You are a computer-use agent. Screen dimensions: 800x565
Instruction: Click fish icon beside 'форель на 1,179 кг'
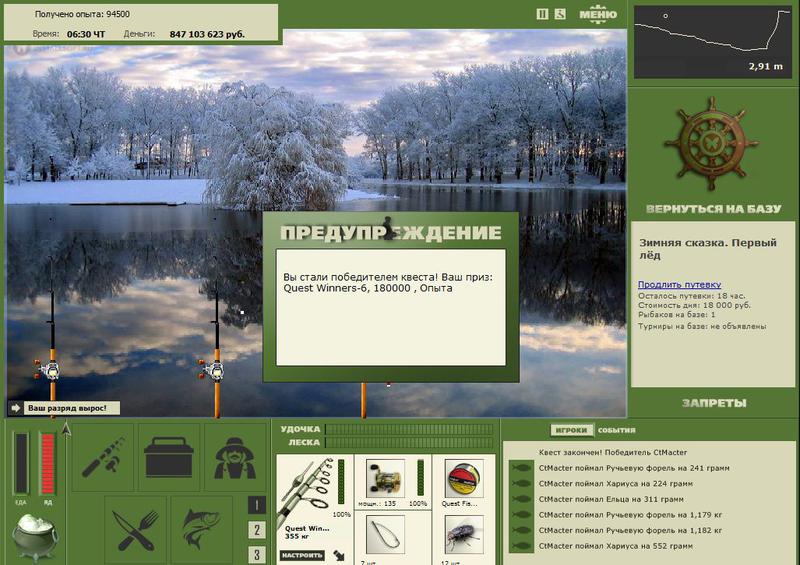pyautogui.click(x=521, y=514)
